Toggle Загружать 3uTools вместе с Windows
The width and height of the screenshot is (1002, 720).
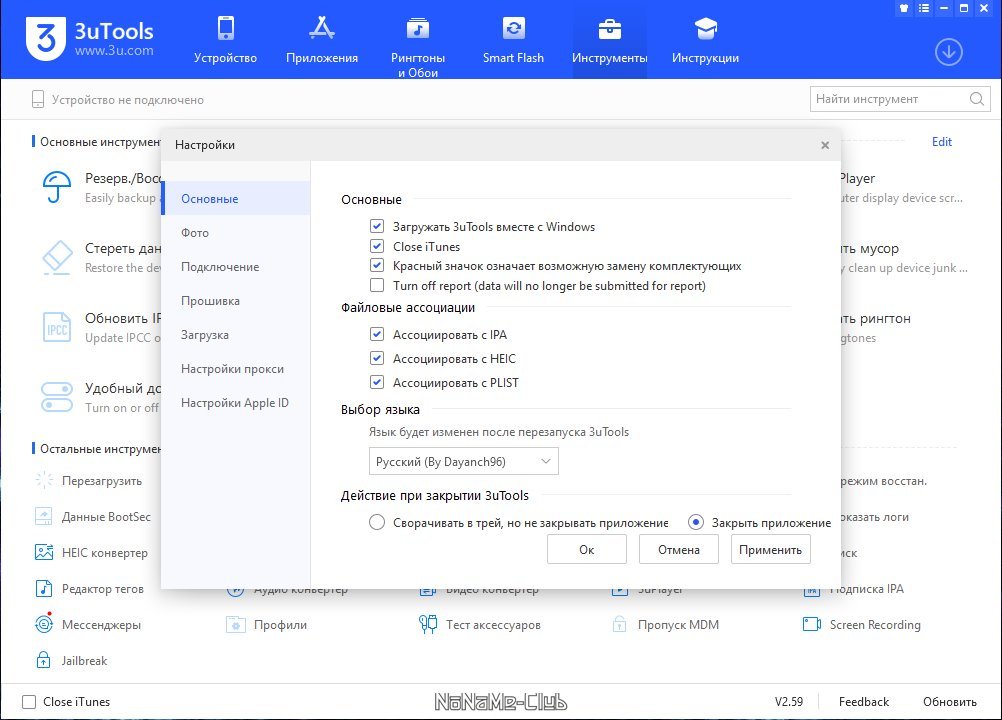coord(377,226)
